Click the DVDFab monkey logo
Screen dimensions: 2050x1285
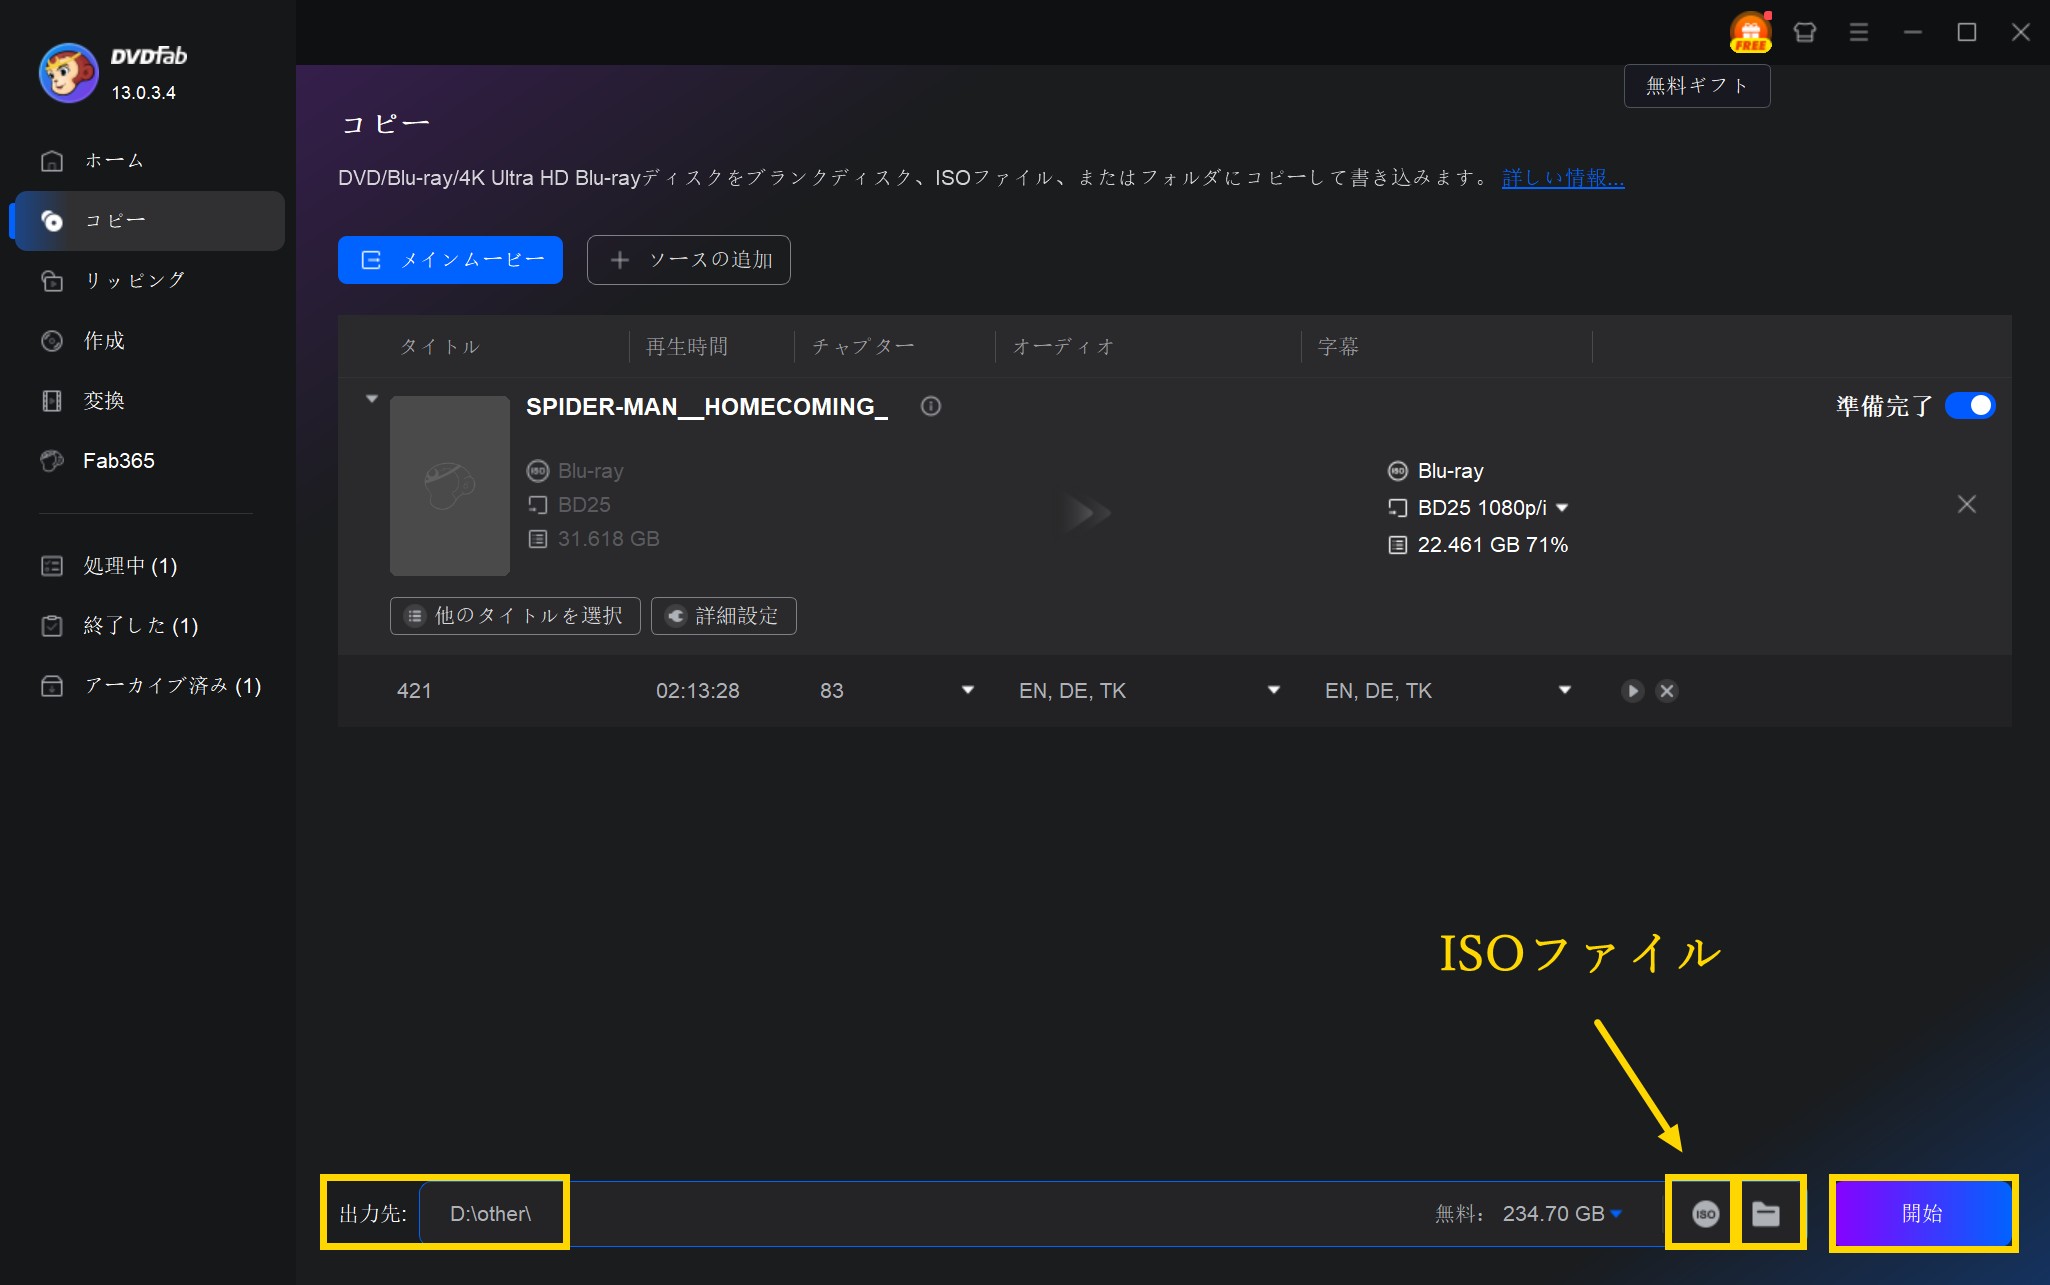click(68, 73)
